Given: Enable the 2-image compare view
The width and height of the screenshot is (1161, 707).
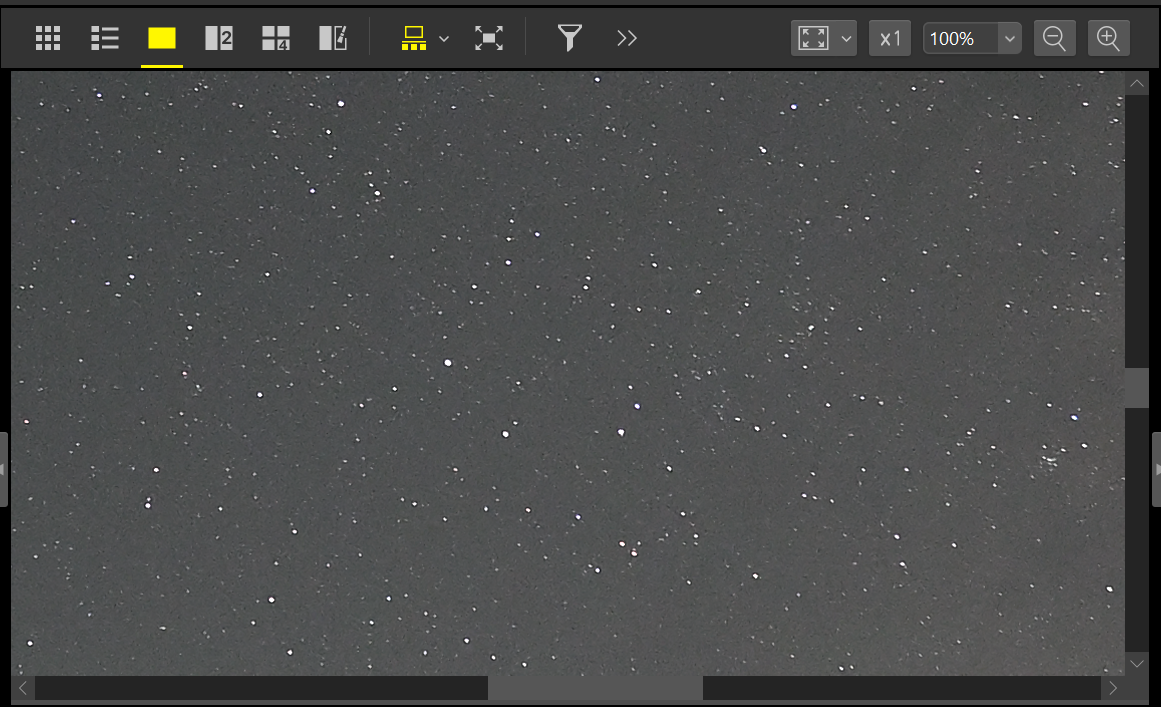Looking at the screenshot, I should (219, 39).
